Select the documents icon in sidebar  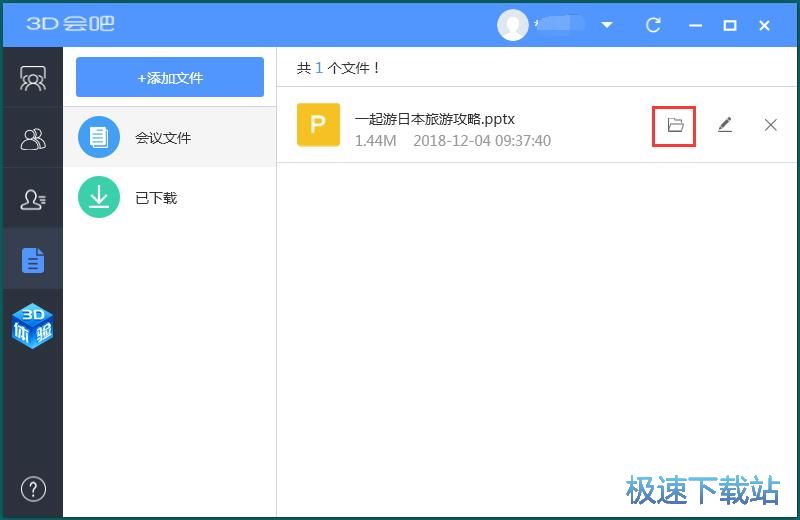tap(33, 260)
